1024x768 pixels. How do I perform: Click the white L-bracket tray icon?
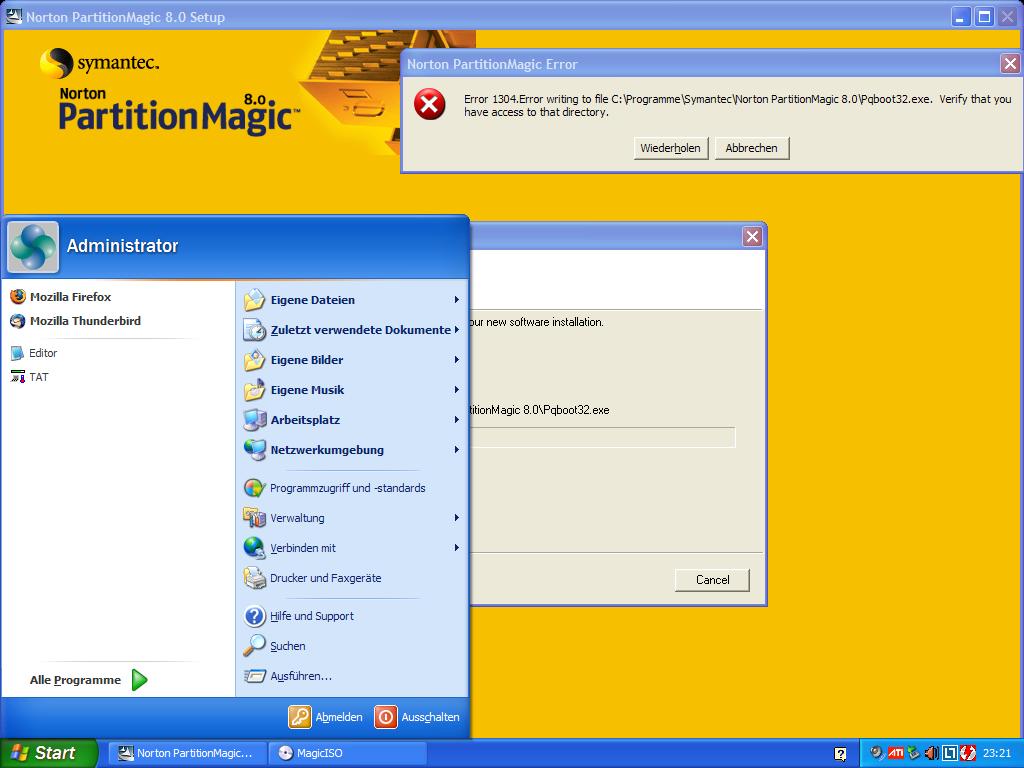click(950, 753)
